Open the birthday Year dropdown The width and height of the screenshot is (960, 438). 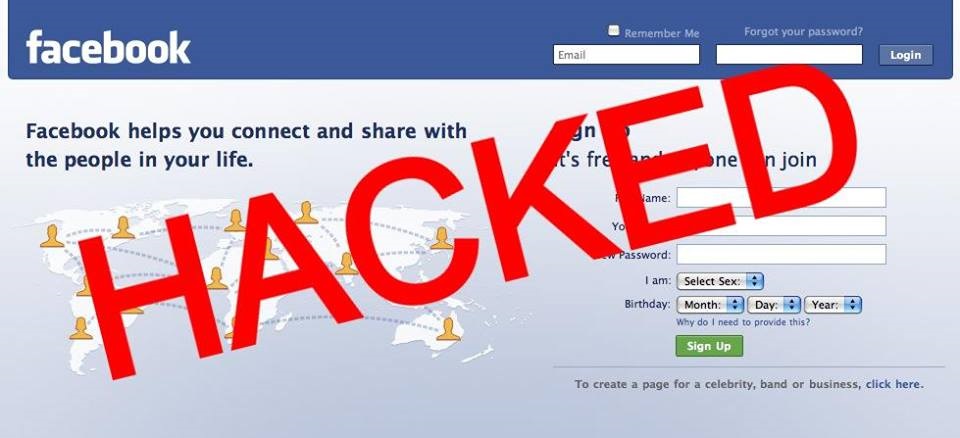coord(833,304)
